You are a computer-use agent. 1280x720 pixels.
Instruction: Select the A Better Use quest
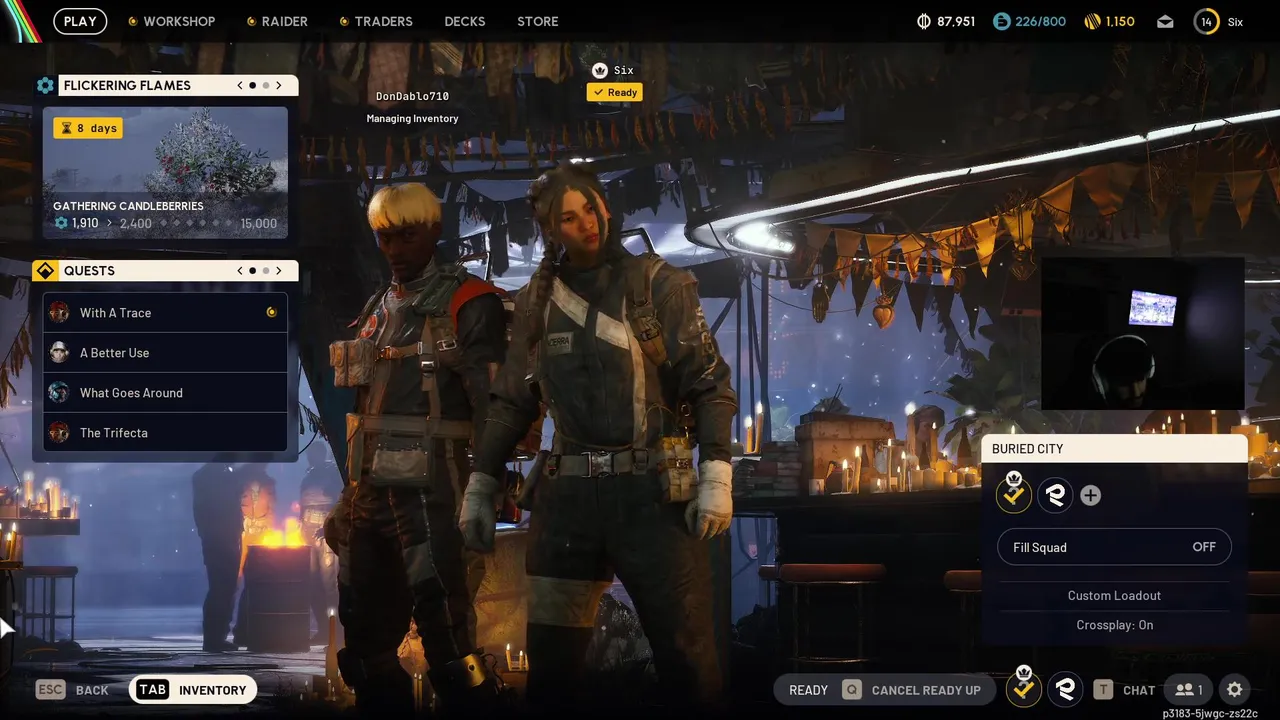point(165,353)
